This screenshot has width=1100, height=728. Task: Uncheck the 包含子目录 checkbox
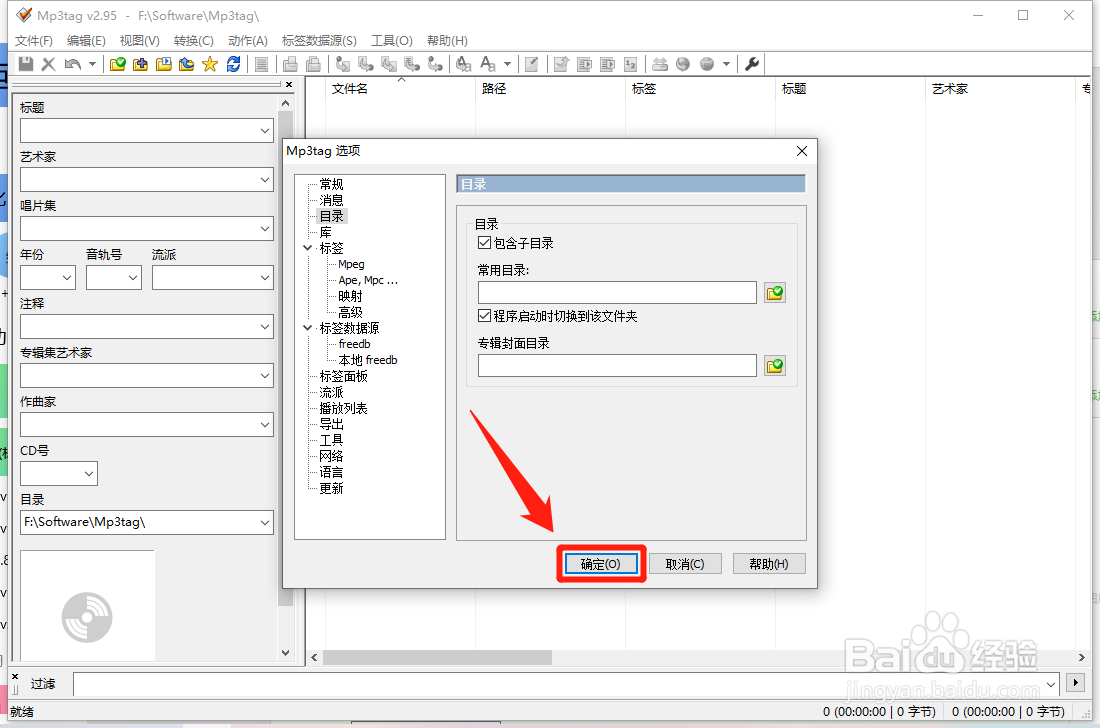tap(484, 242)
